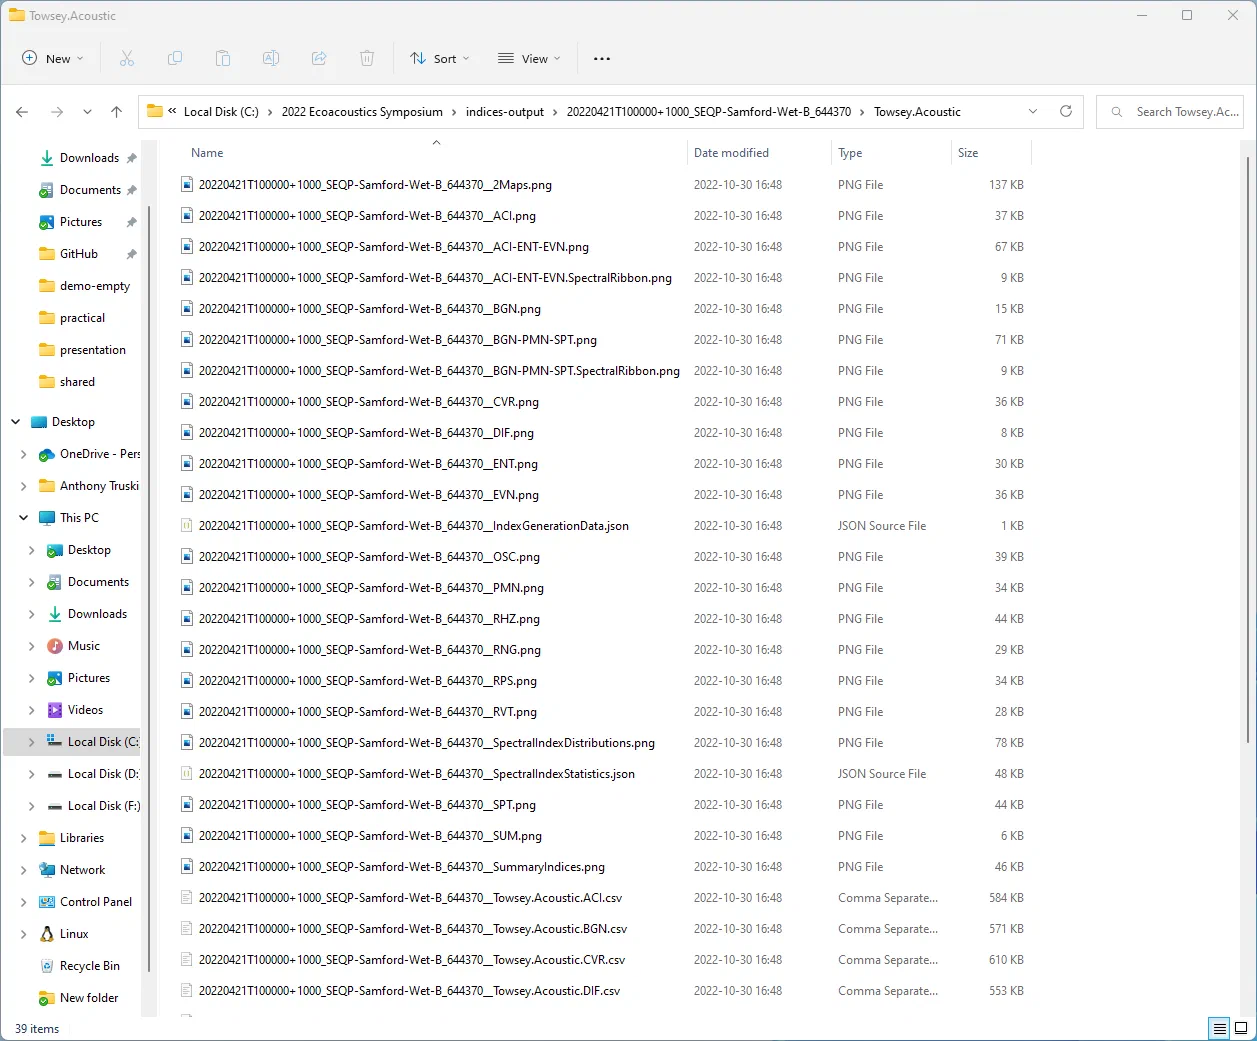1257x1041 pixels.
Task: Open the Sort dropdown menu
Action: pyautogui.click(x=439, y=58)
